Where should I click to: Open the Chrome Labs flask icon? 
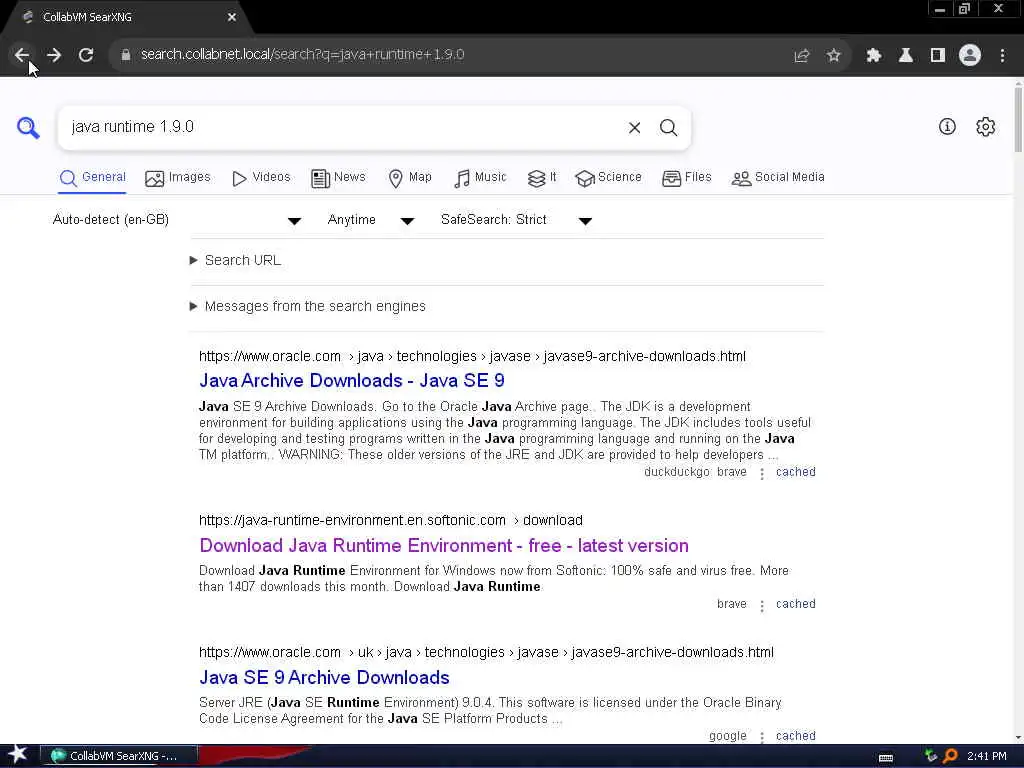coord(906,56)
